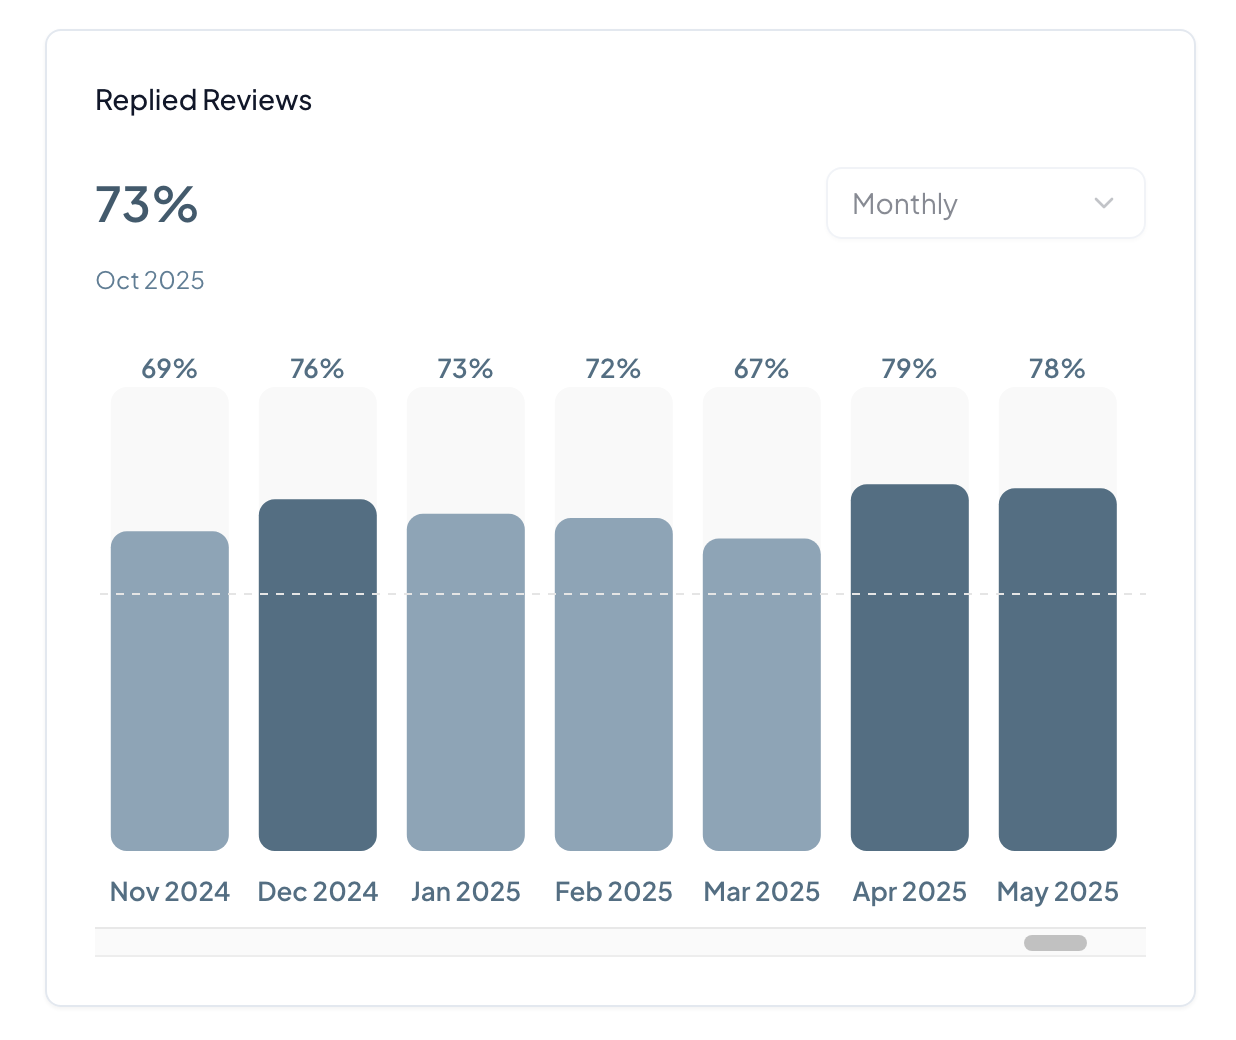Click the Replied Reviews card title
The width and height of the screenshot is (1236, 1040).
pyautogui.click(x=203, y=100)
